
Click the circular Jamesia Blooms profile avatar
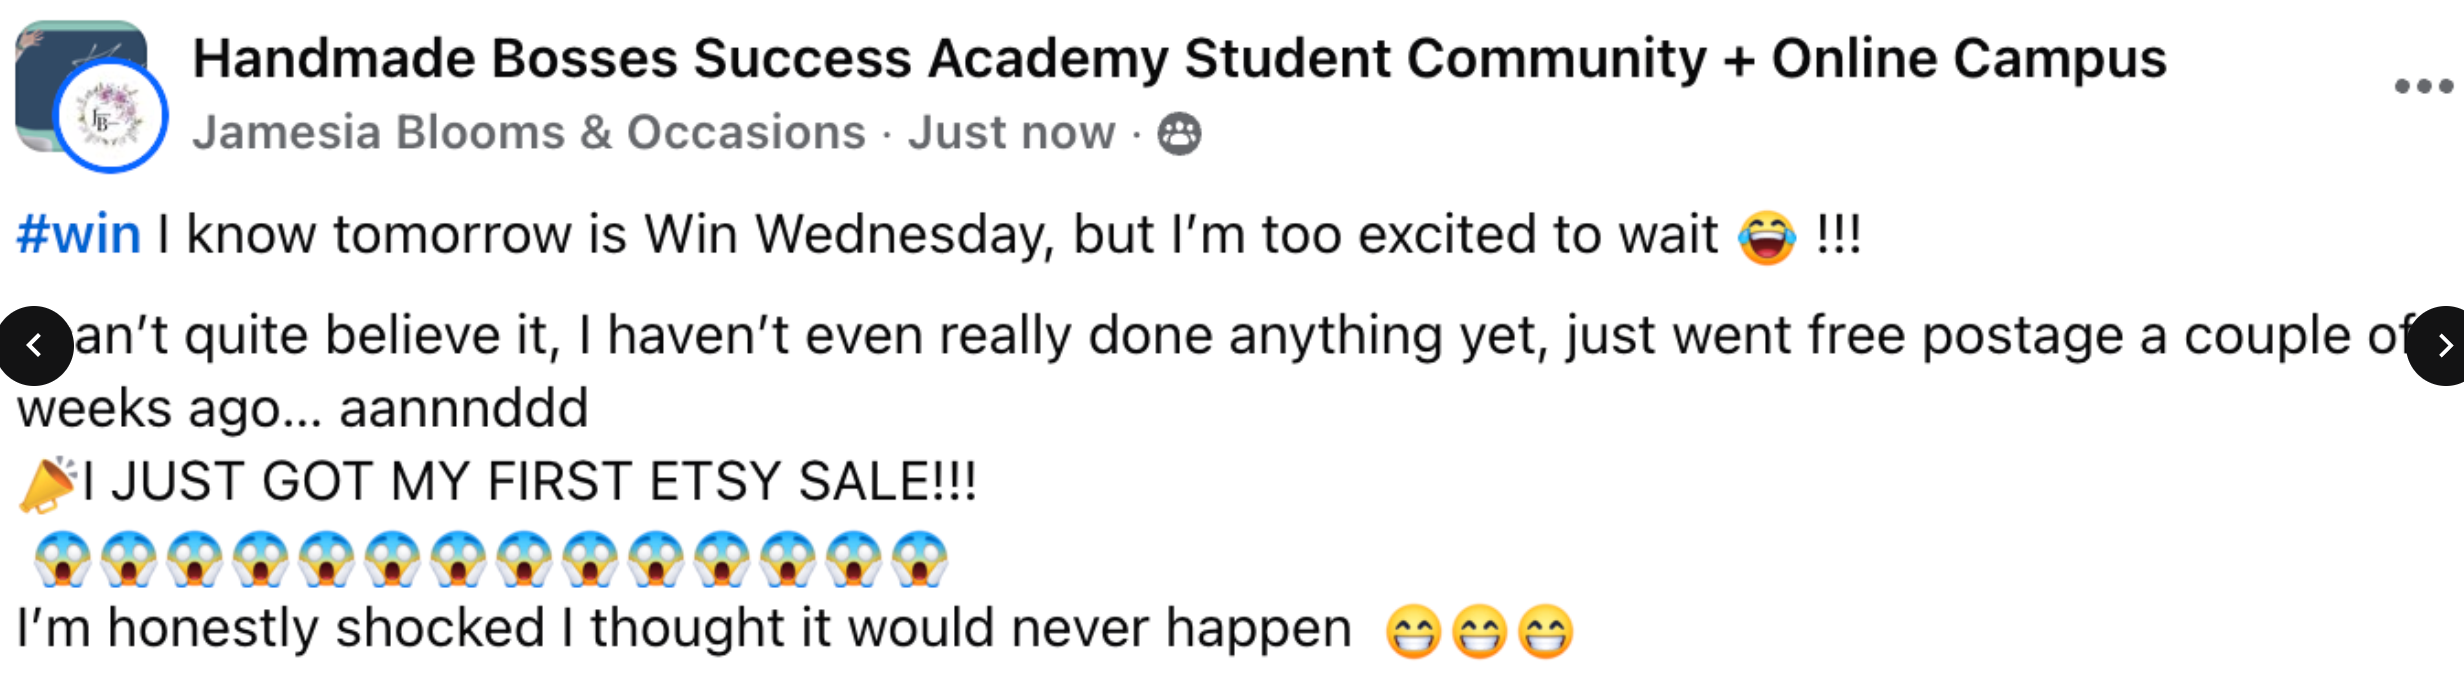[x=110, y=117]
